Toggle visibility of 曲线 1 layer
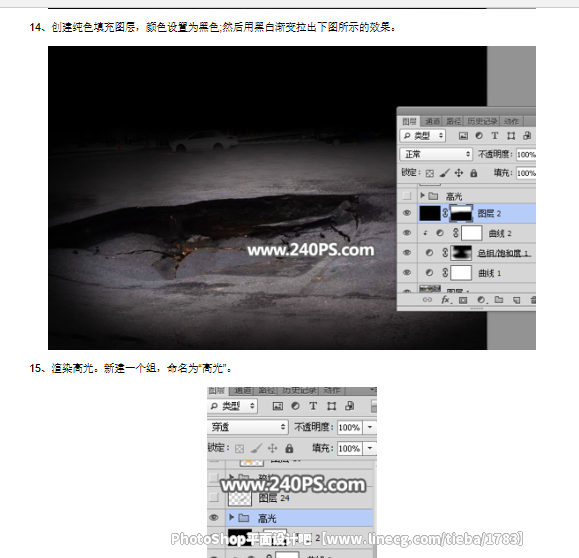The image size is (579, 558). [x=407, y=273]
